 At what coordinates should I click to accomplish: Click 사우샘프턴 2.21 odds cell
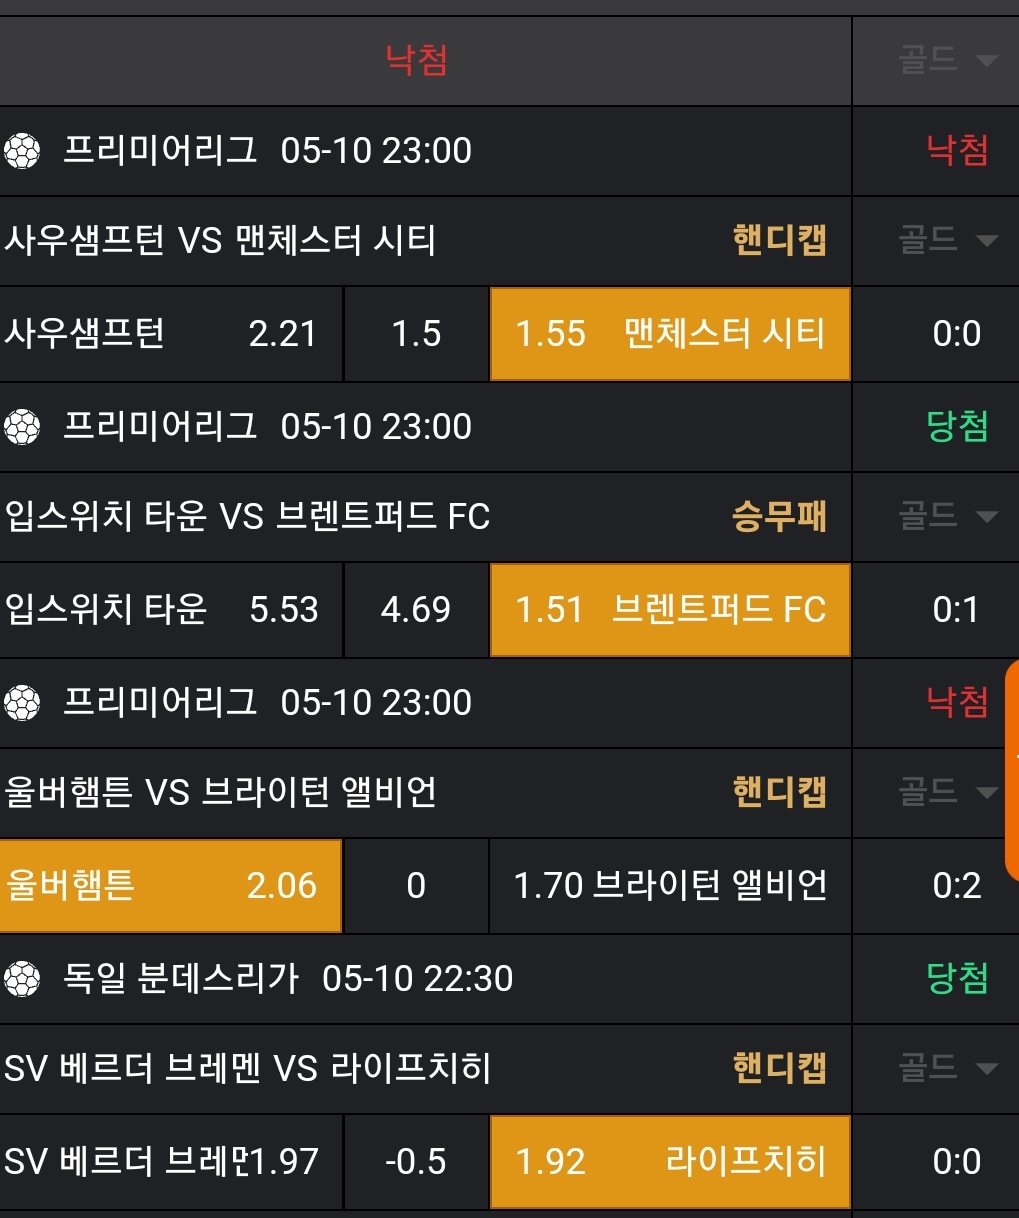[170, 334]
